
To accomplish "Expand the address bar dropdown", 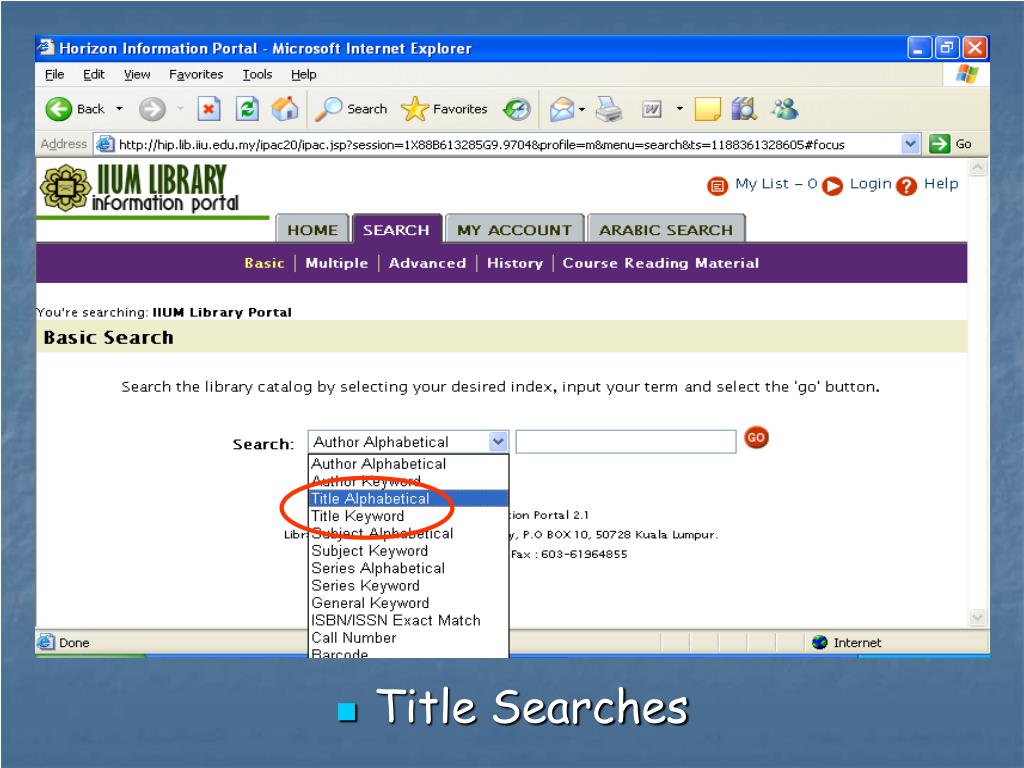I will (910, 144).
